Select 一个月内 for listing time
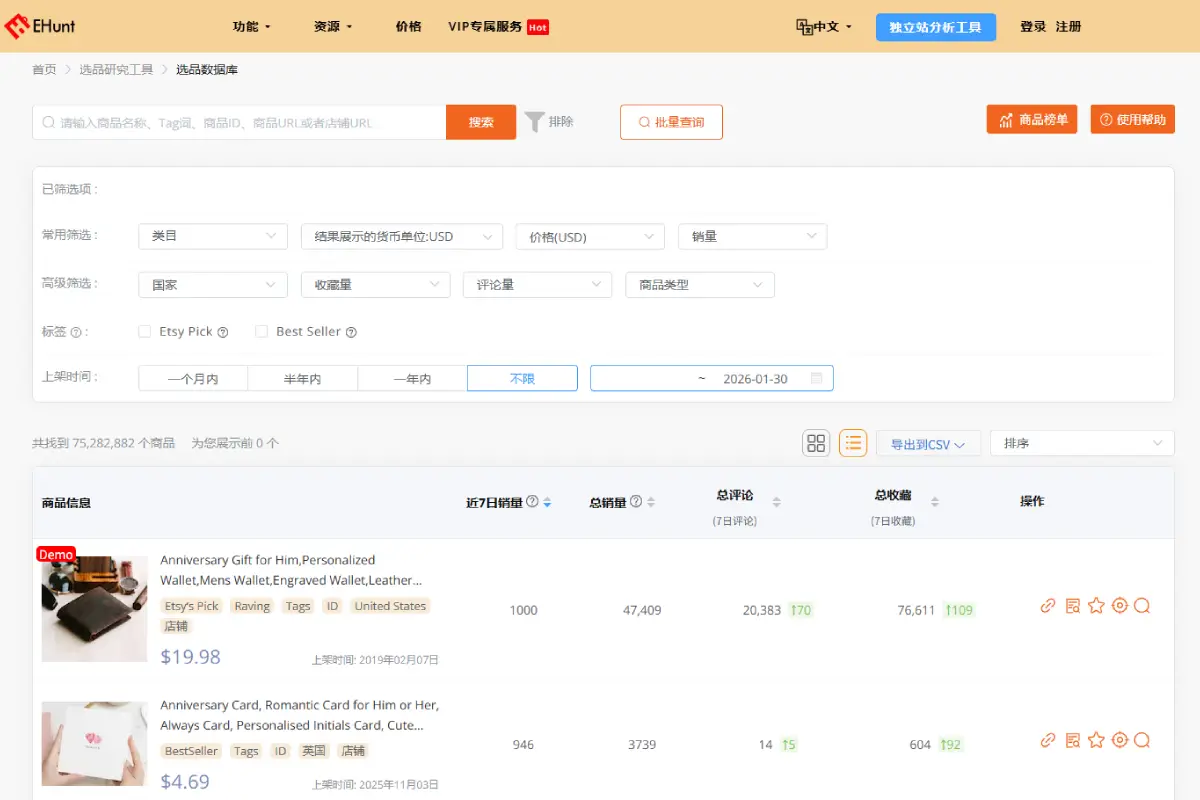 pyautogui.click(x=192, y=378)
